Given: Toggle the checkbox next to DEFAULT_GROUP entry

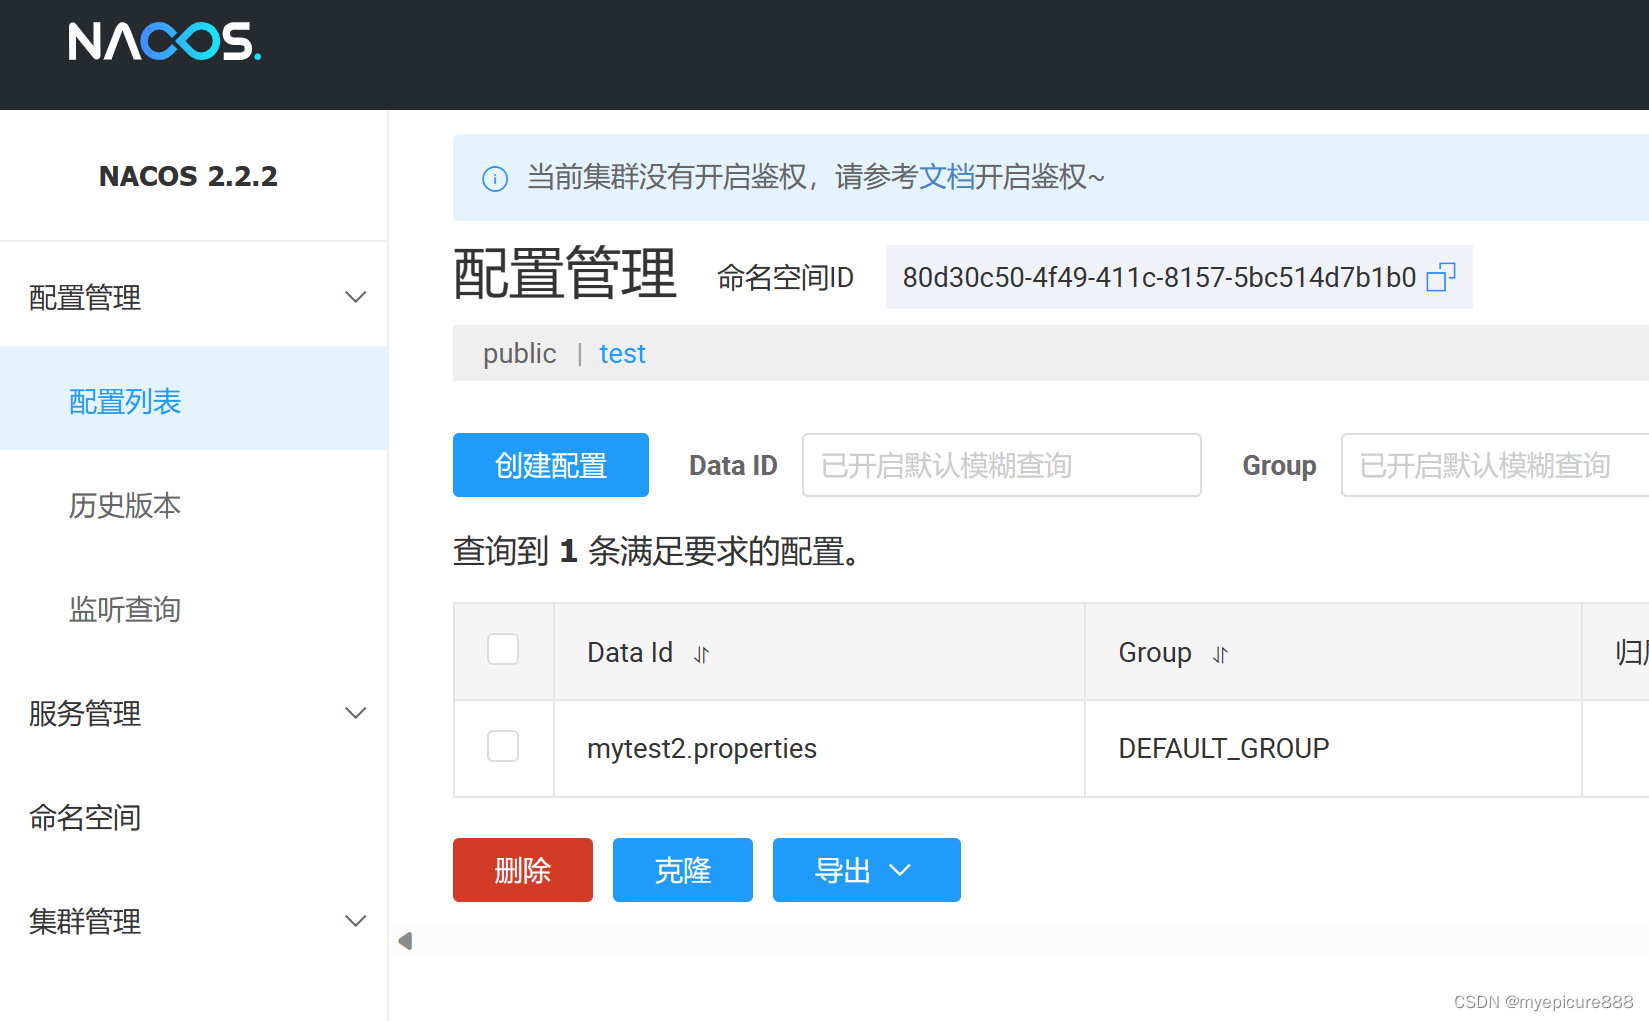Looking at the screenshot, I should tap(503, 746).
